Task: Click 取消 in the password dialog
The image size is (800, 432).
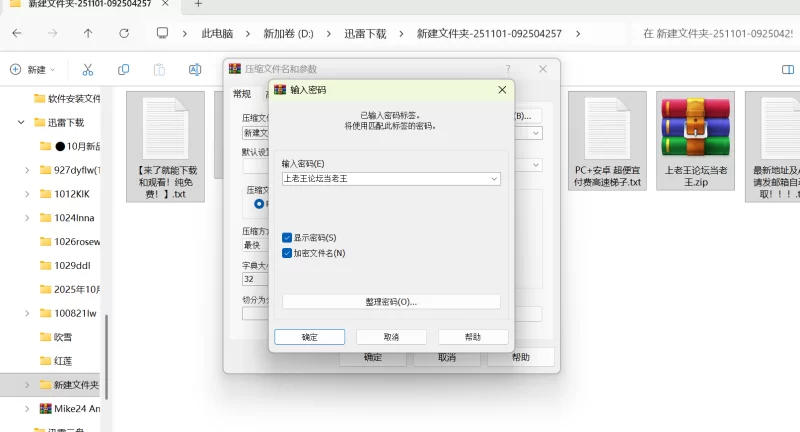Action: pyautogui.click(x=391, y=337)
